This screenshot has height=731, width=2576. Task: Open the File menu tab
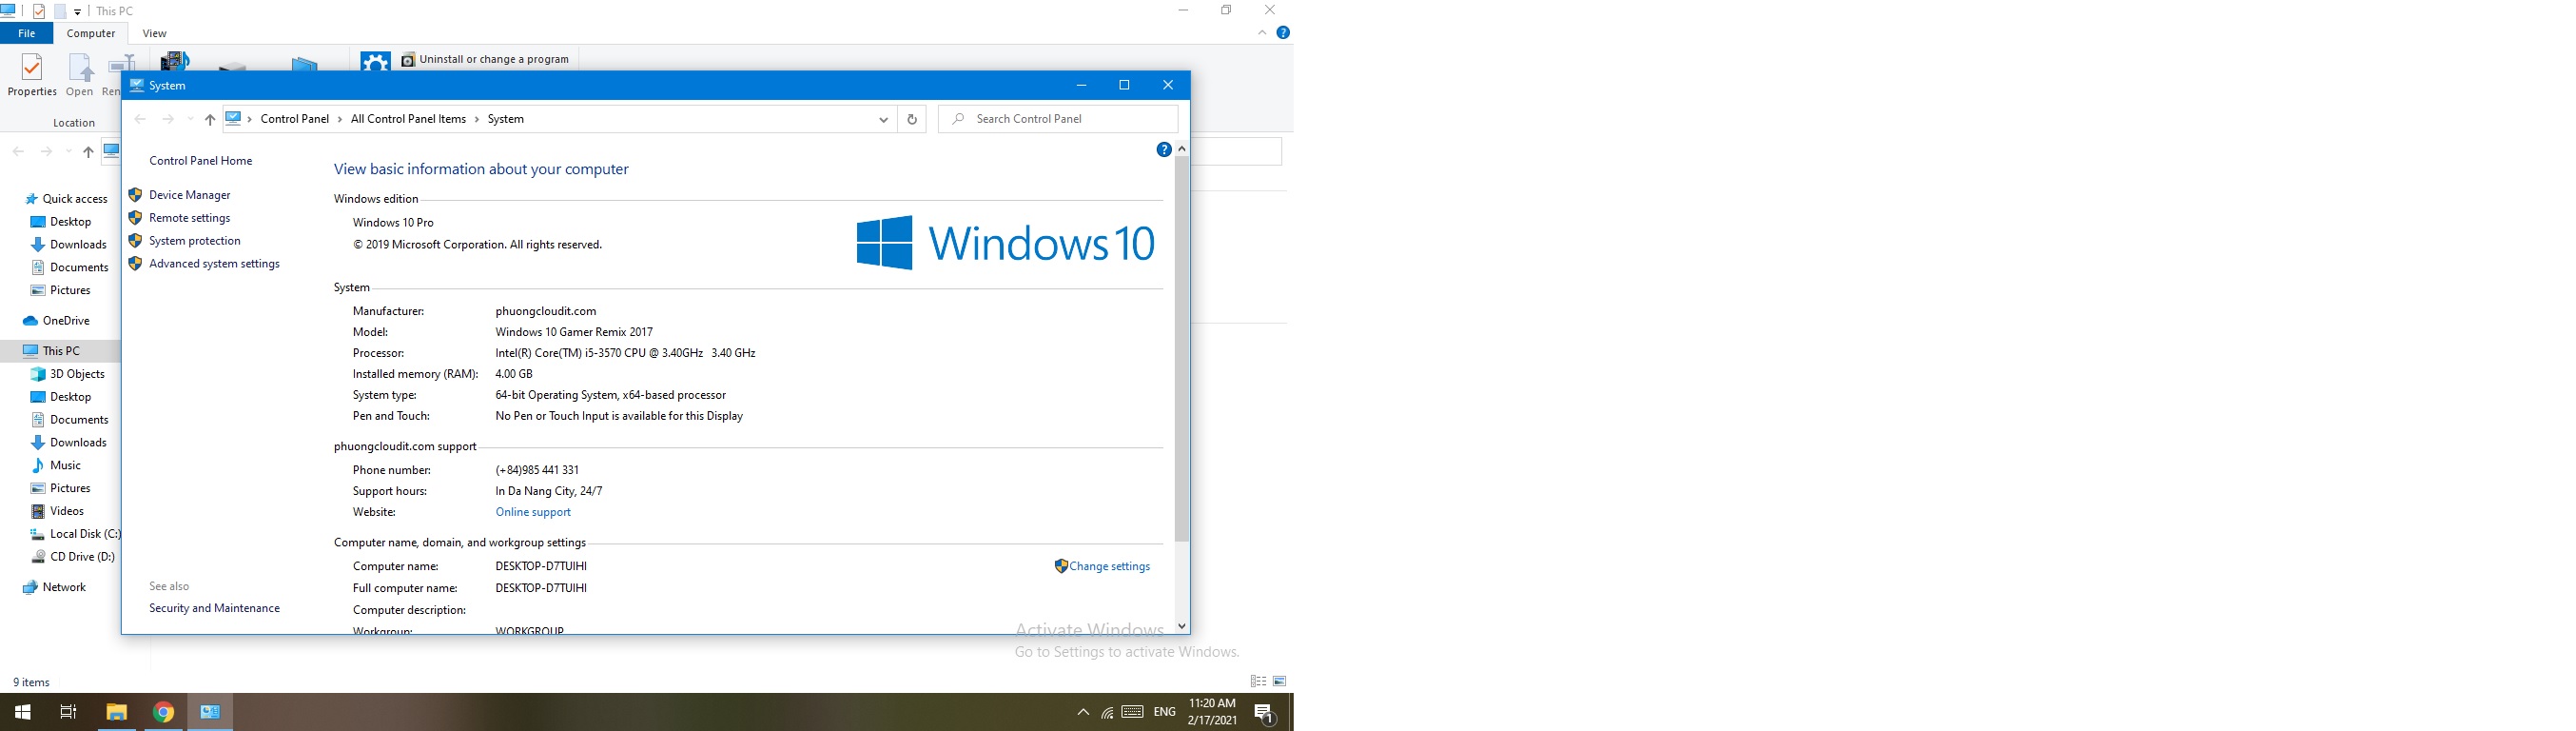point(27,33)
